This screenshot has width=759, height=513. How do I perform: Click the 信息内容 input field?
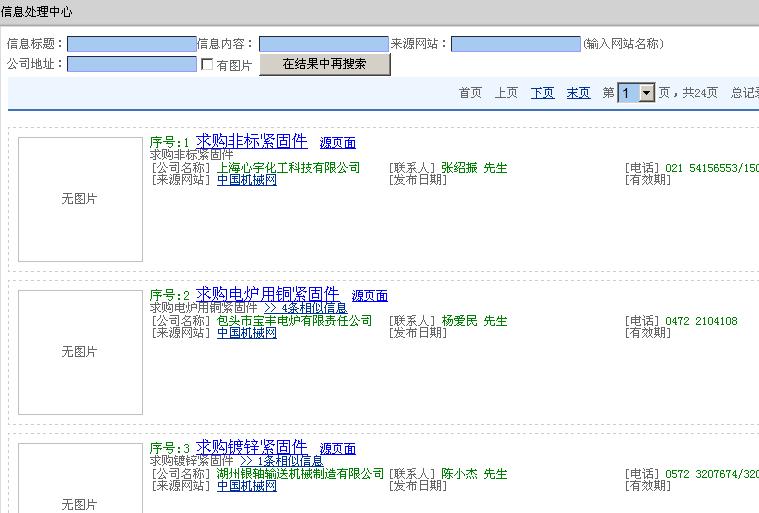pos(323,44)
